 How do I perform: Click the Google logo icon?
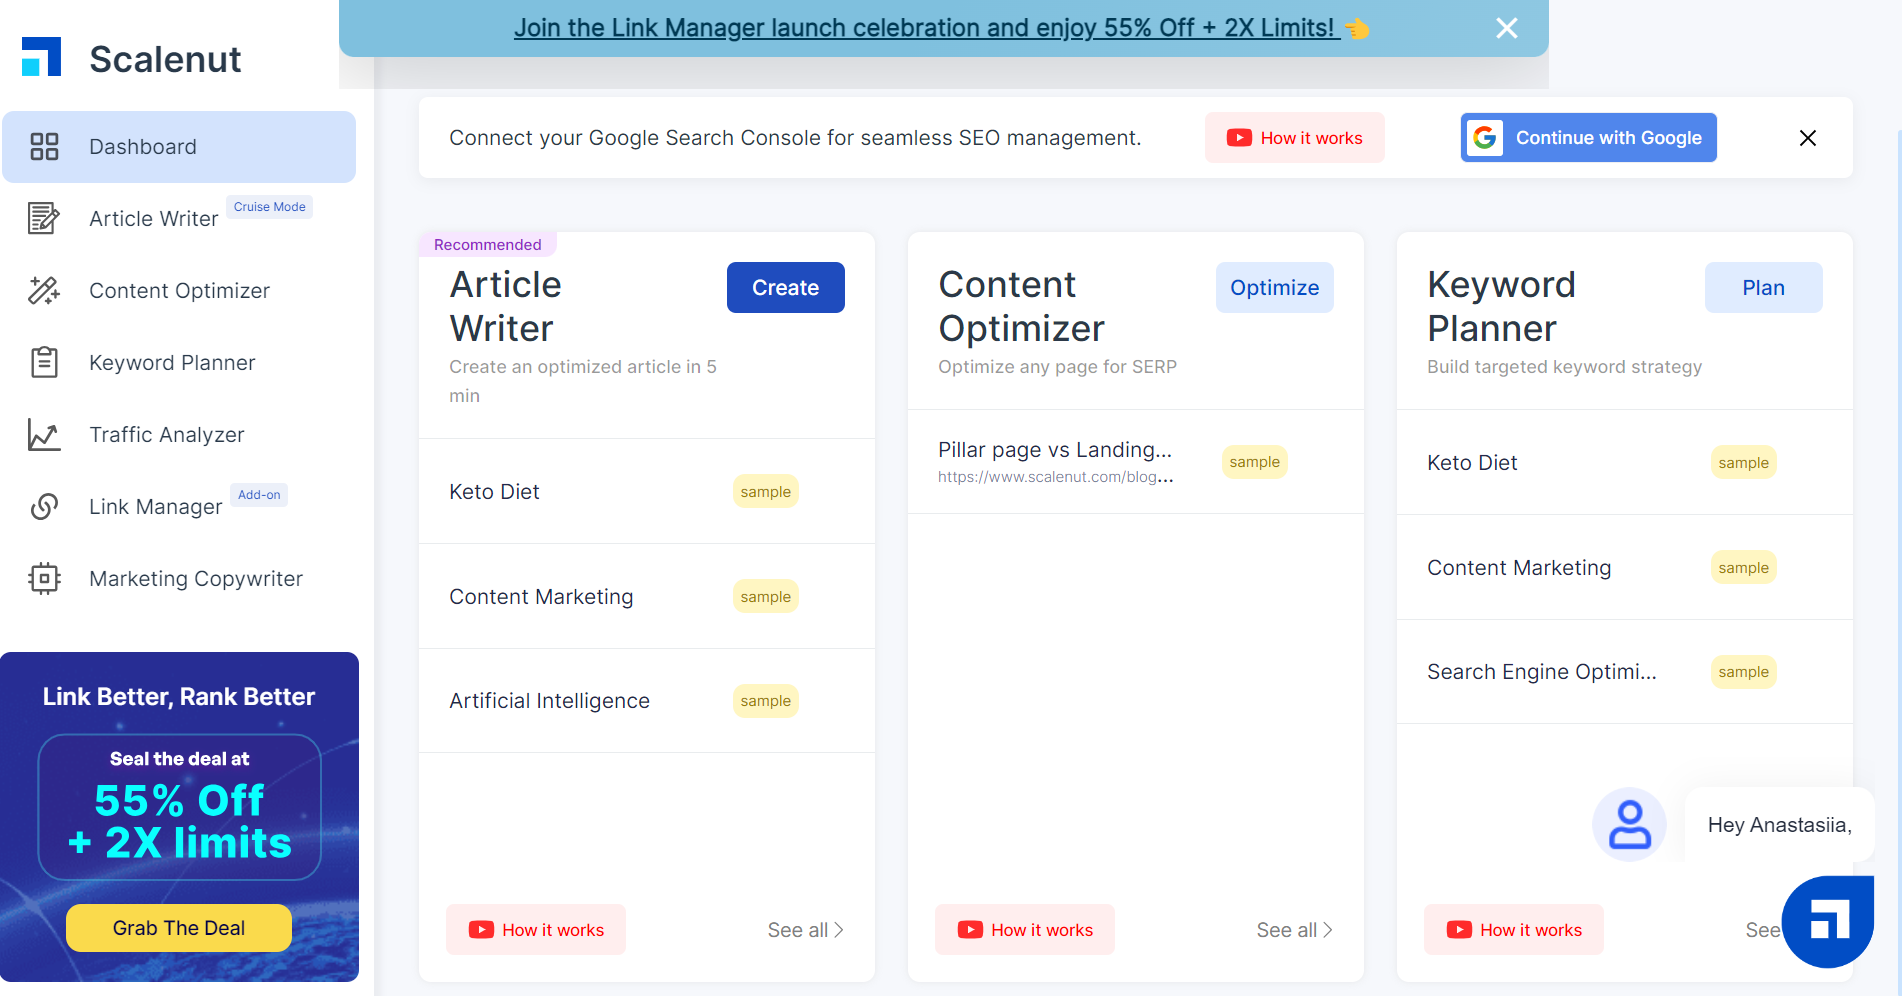point(1485,138)
